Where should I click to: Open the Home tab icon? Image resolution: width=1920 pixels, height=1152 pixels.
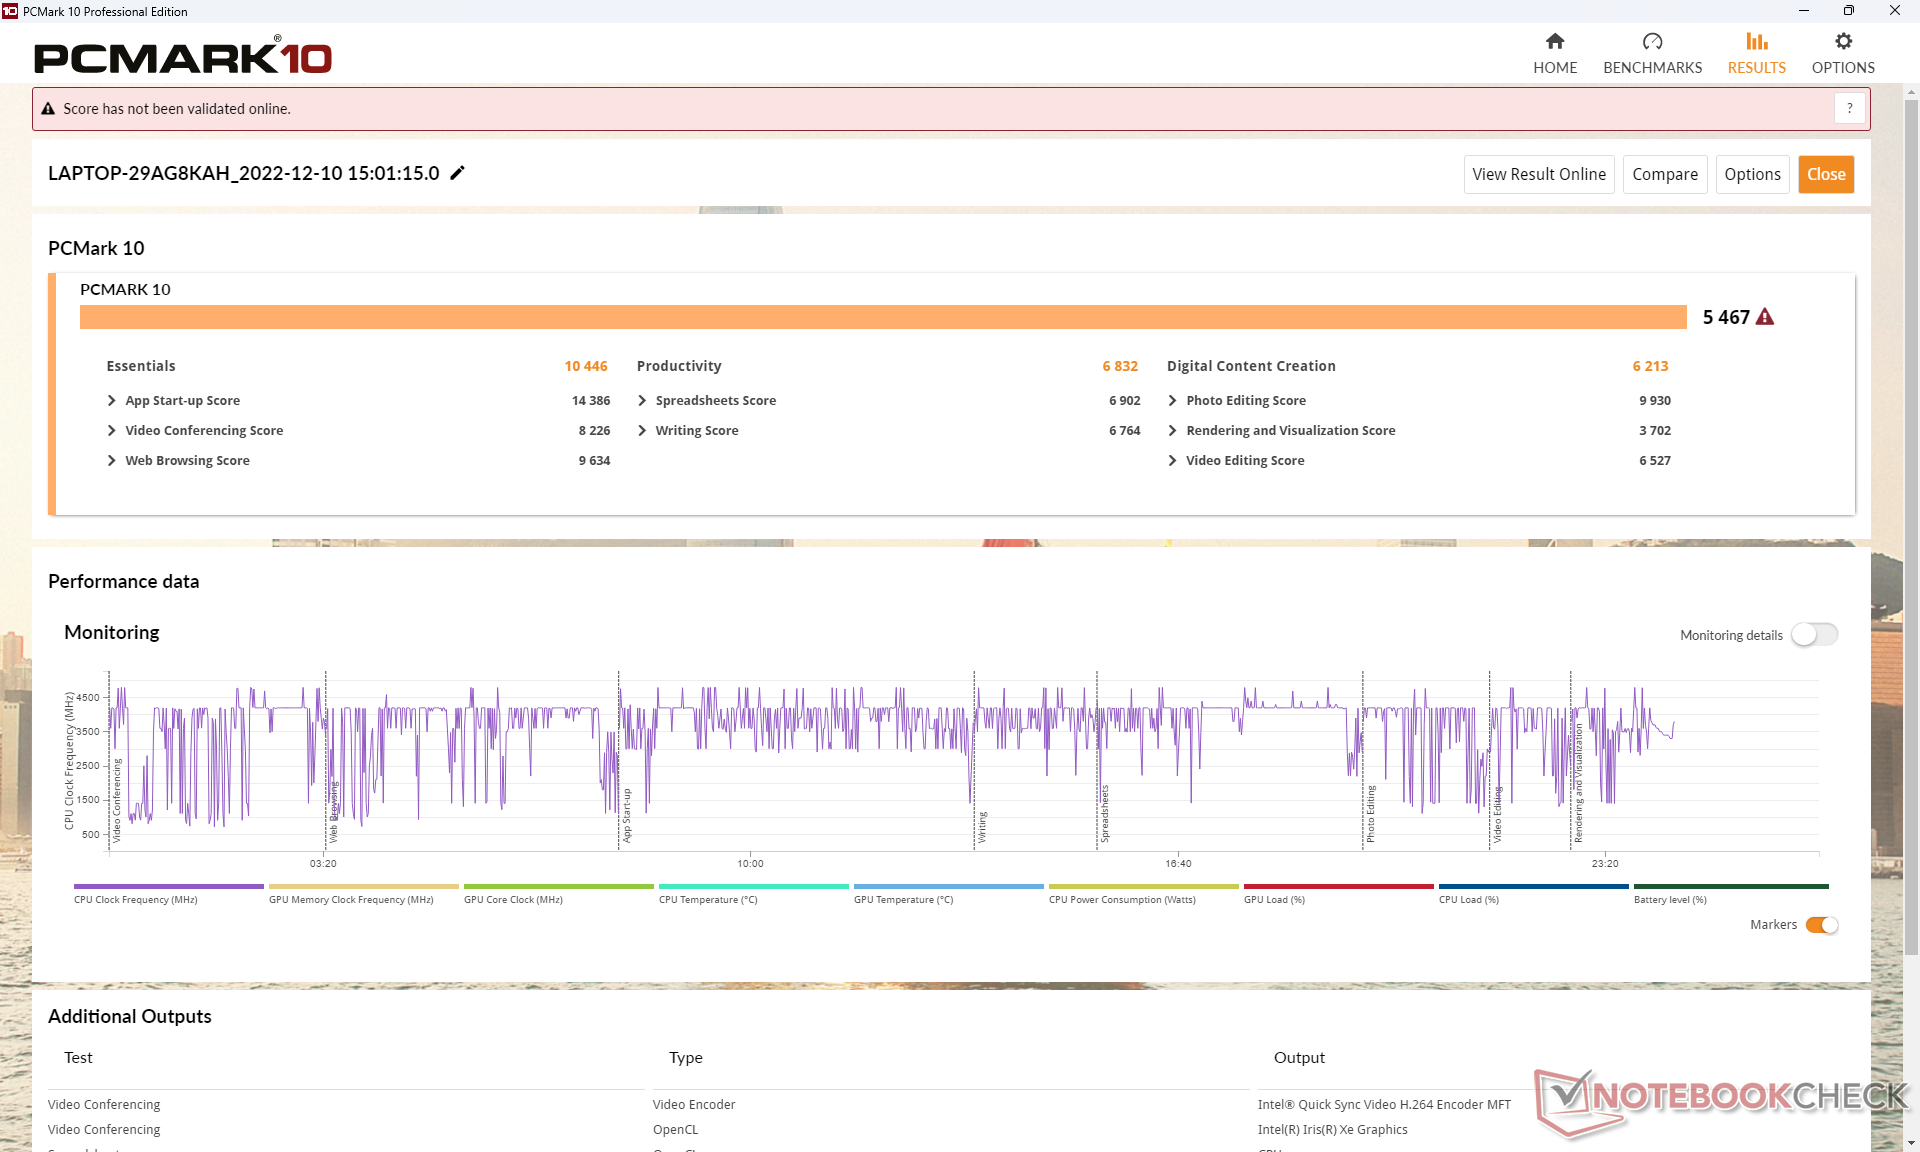[1554, 41]
